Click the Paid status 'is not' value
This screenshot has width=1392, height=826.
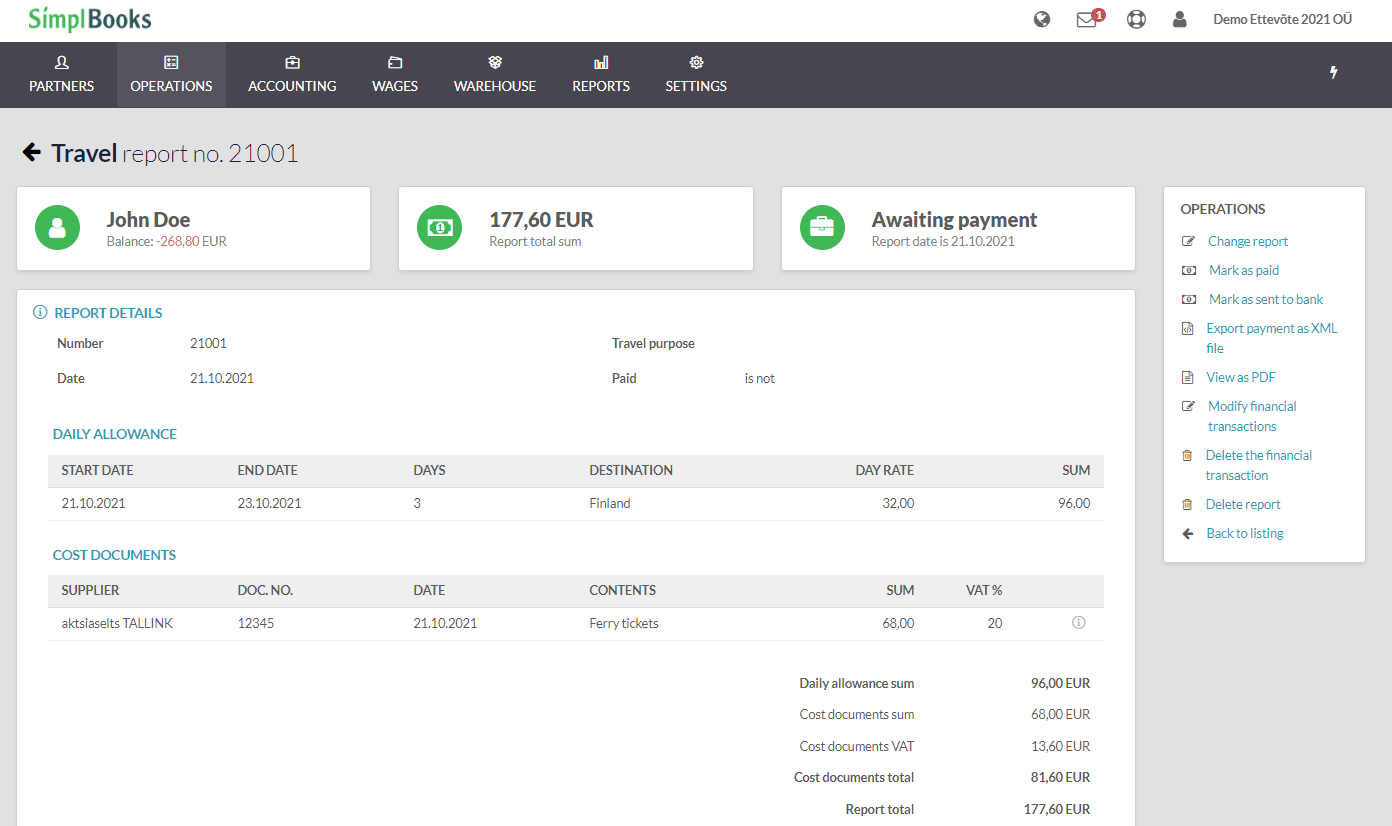point(760,378)
